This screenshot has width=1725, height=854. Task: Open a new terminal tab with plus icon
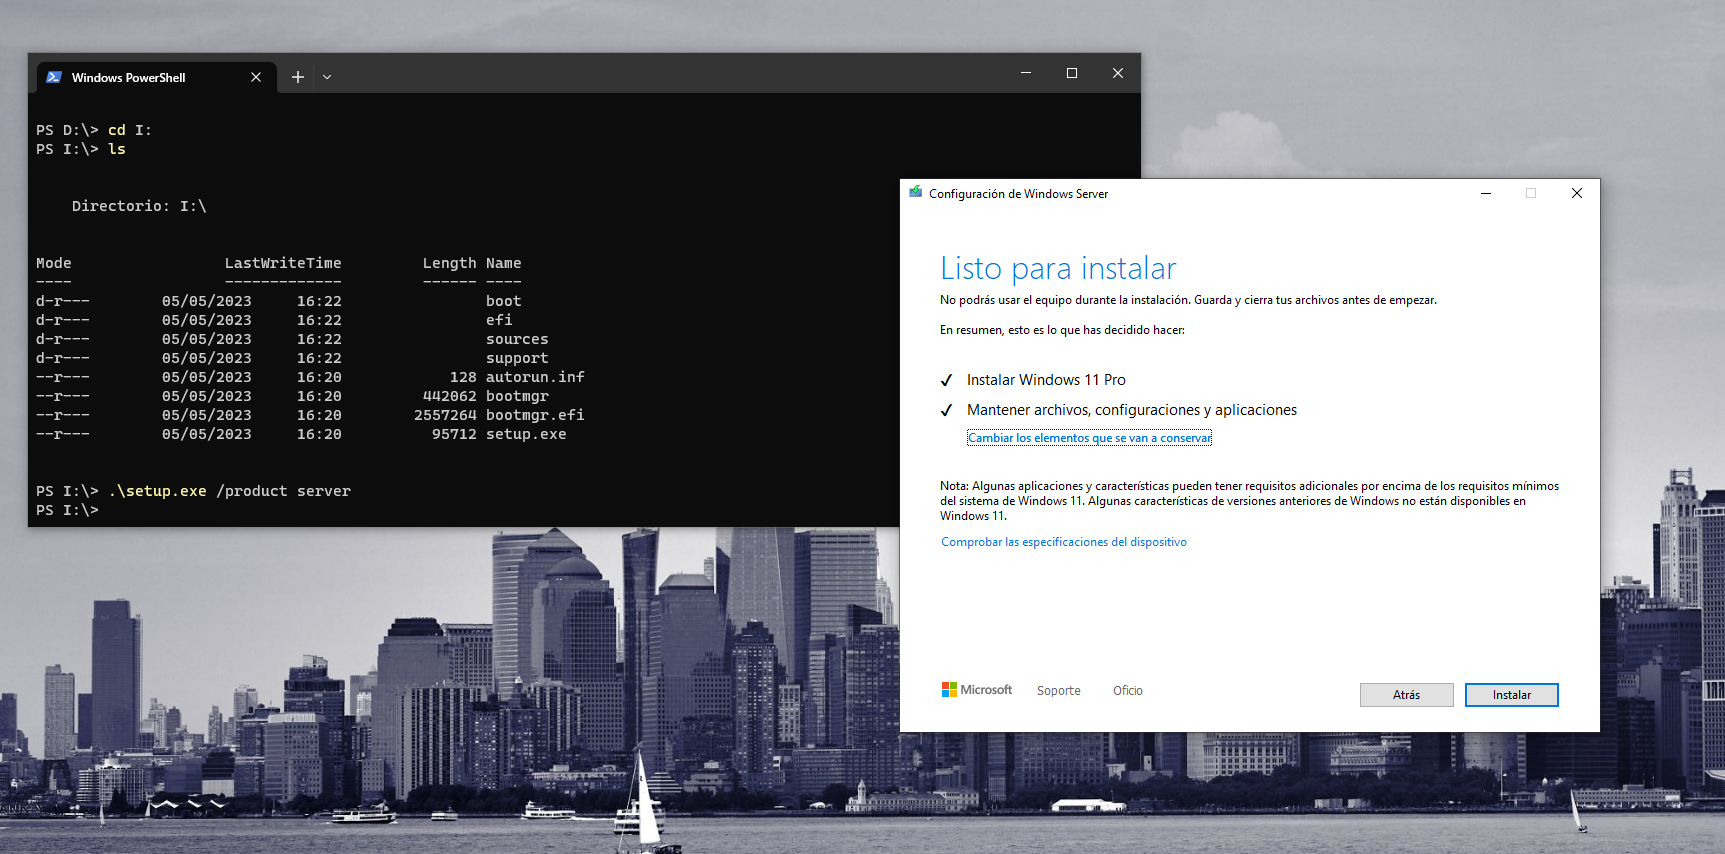coord(297,77)
